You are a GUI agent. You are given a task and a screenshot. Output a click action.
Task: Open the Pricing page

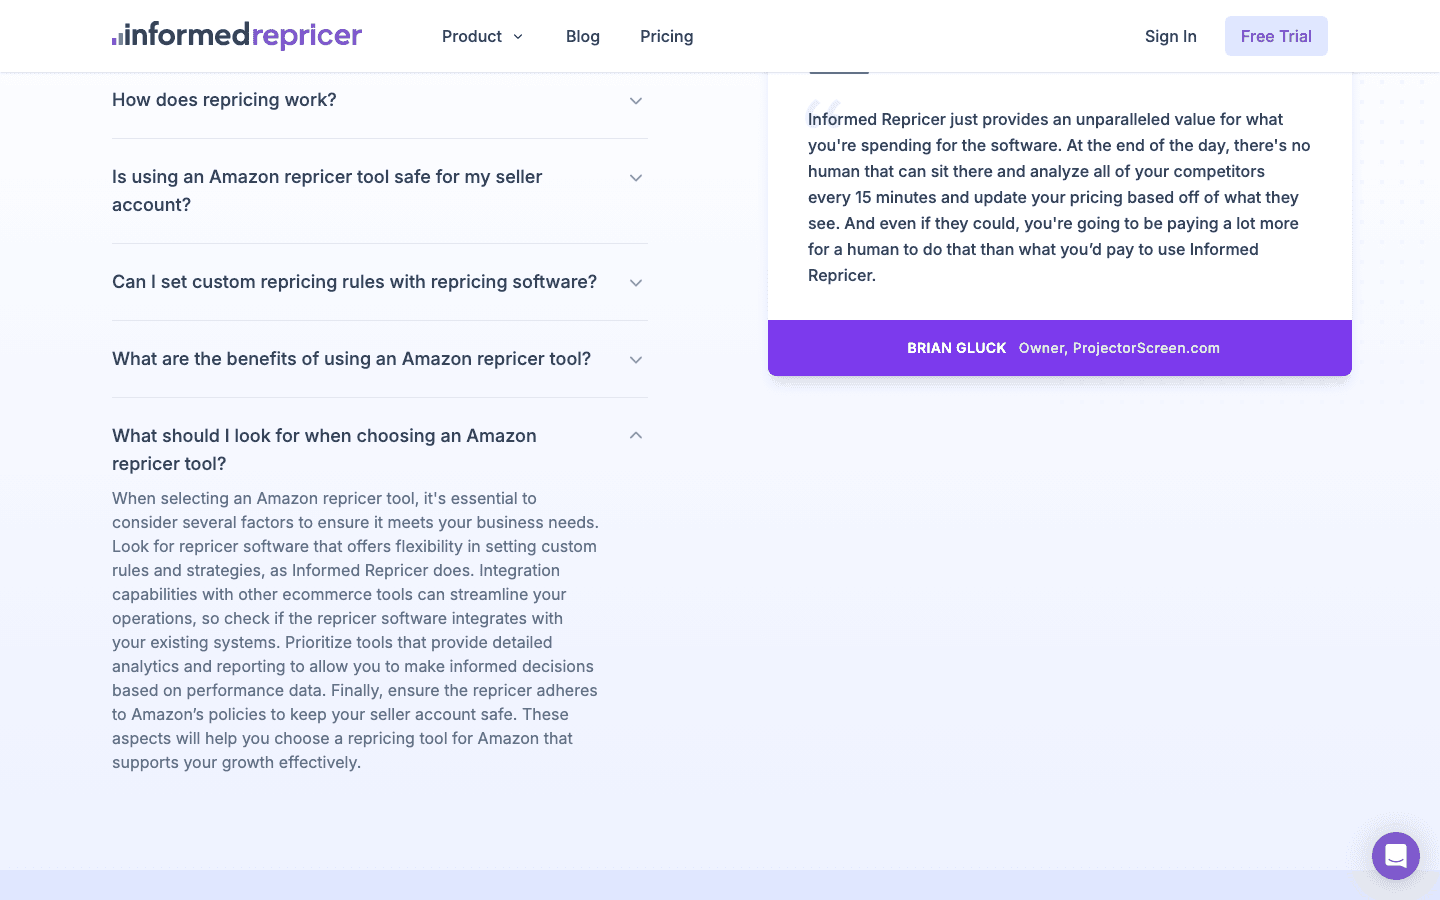tap(667, 36)
